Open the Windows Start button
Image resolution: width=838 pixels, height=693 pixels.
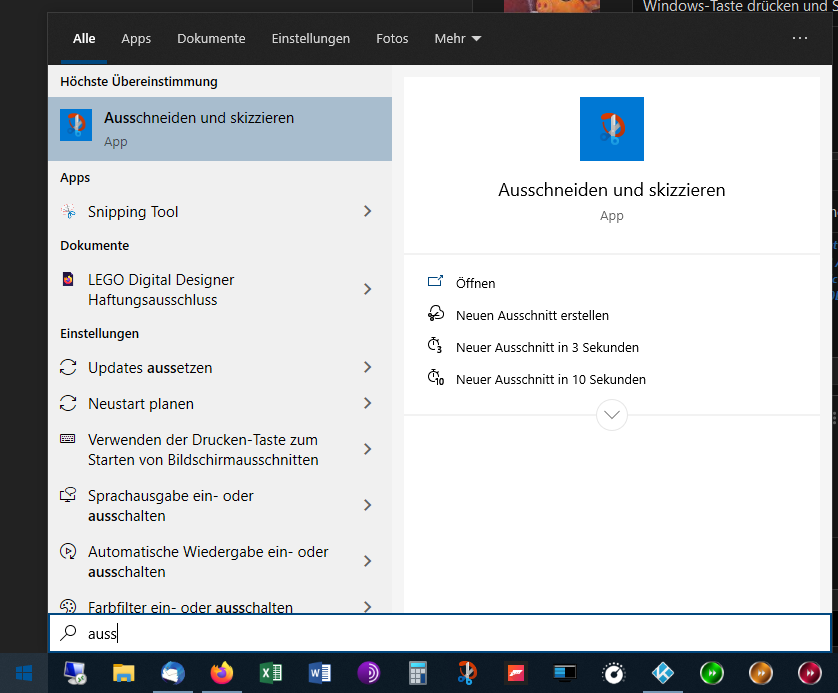pyautogui.click(x=24, y=673)
